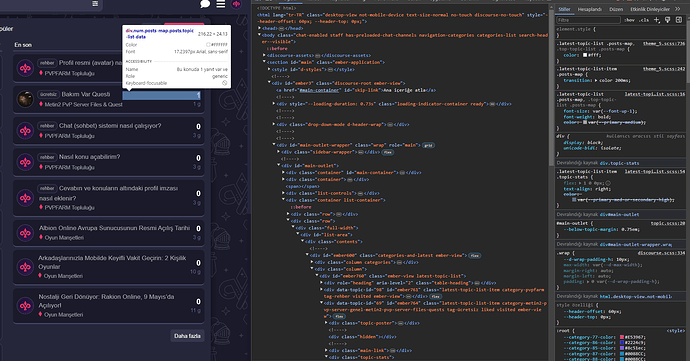Switch to the Stiller tab
Image resolution: width=690 pixels, height=361 pixels.
point(564,9)
